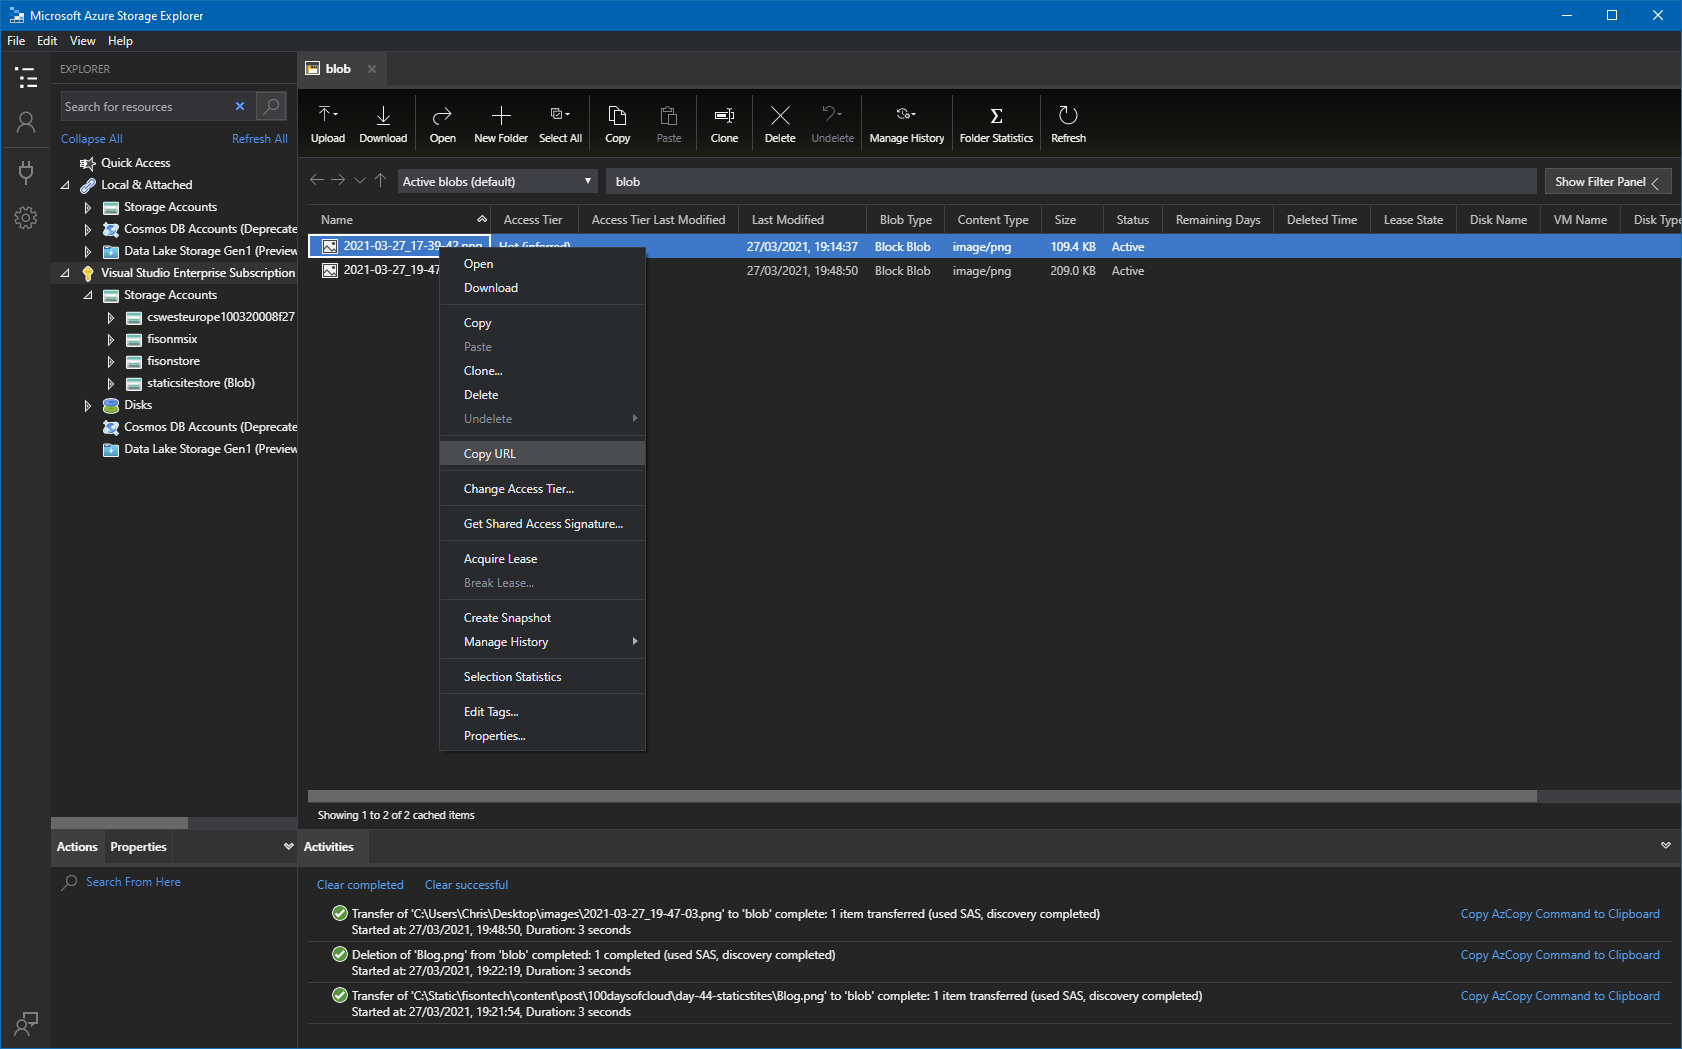Click the Open toolbar button
The height and width of the screenshot is (1049, 1682).
[442, 124]
